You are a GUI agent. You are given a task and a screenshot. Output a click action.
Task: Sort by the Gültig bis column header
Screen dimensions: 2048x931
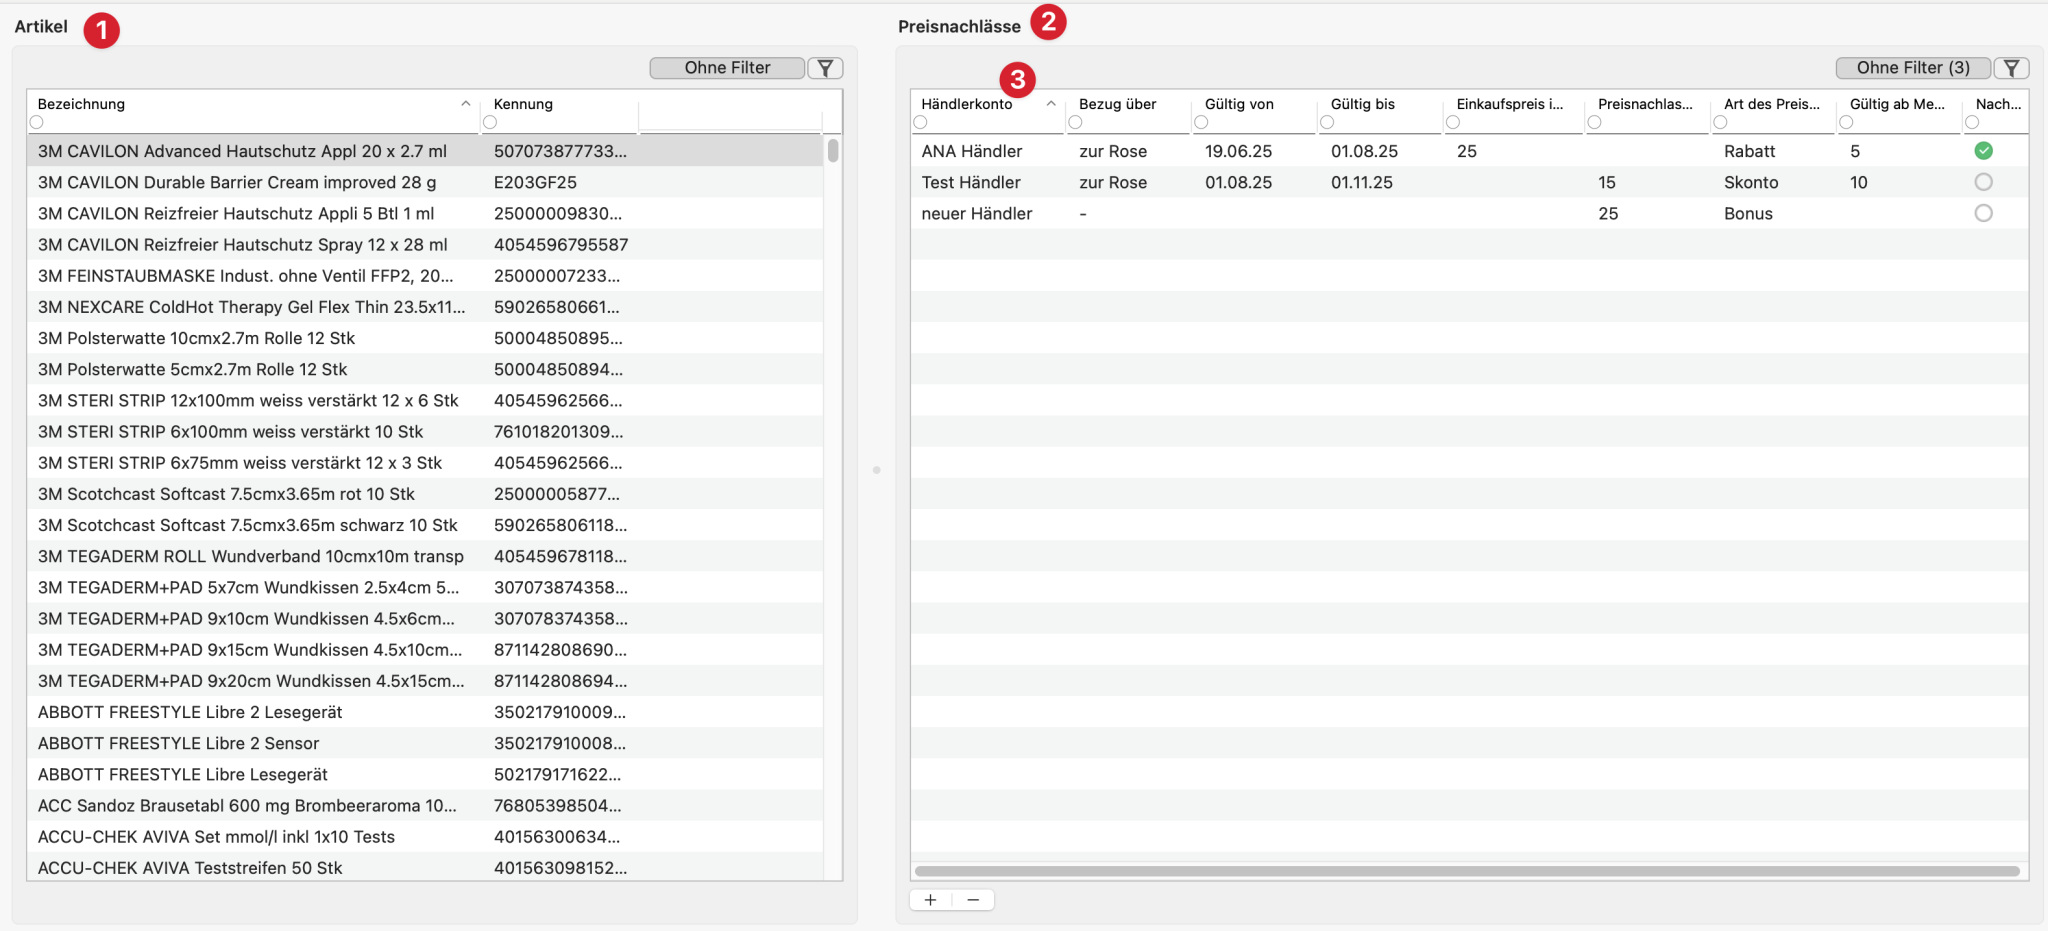pos(1362,104)
